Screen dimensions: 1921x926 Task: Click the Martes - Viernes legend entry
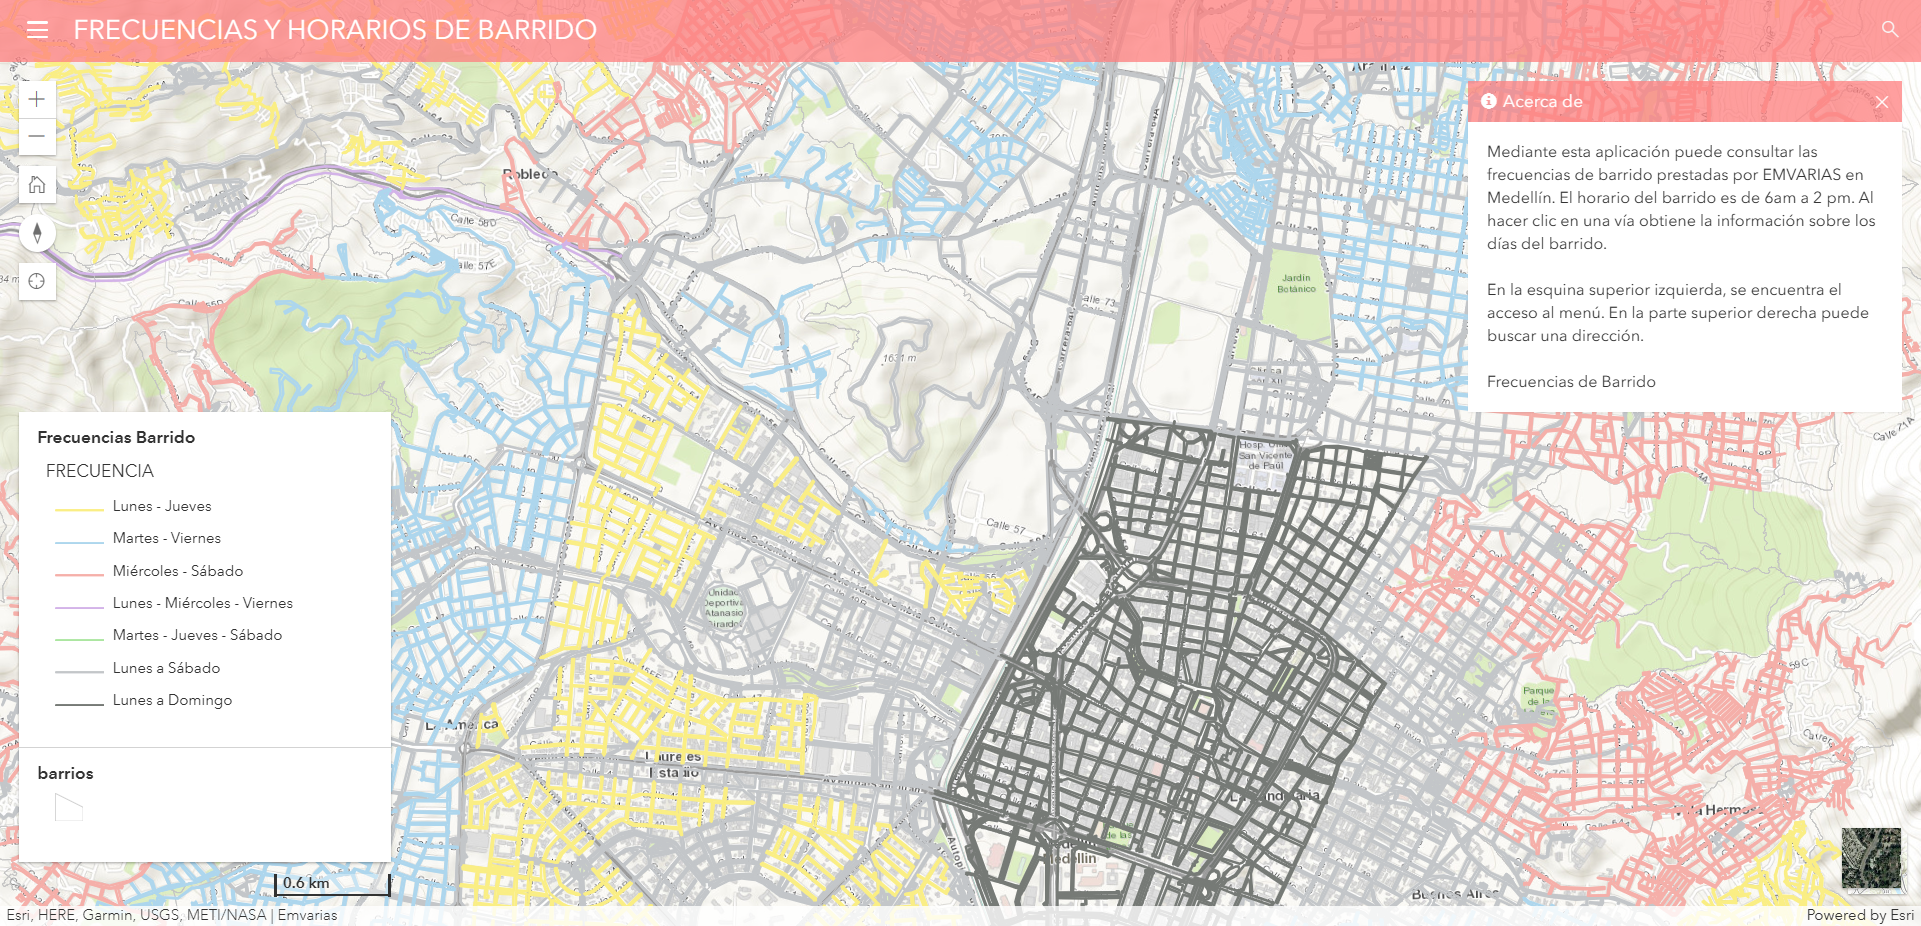[166, 538]
